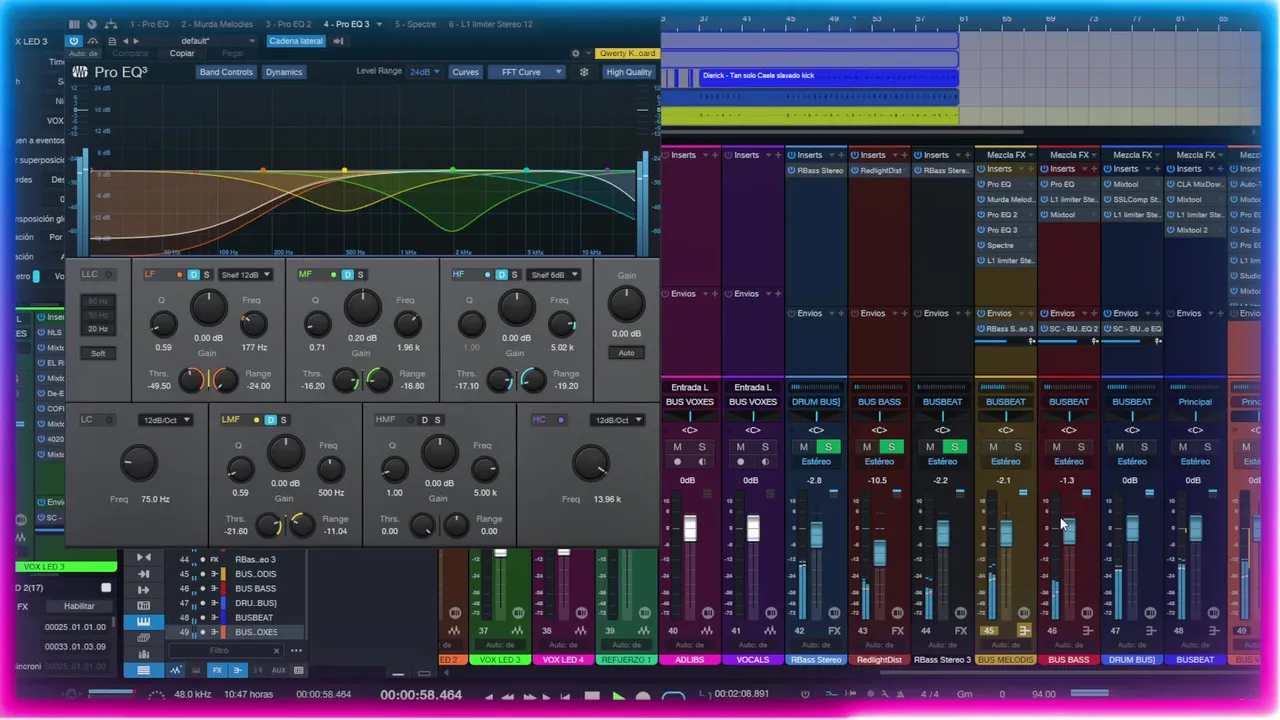The height and width of the screenshot is (720, 1280).
Task: Click next preset arrow
Action: click(x=136, y=41)
